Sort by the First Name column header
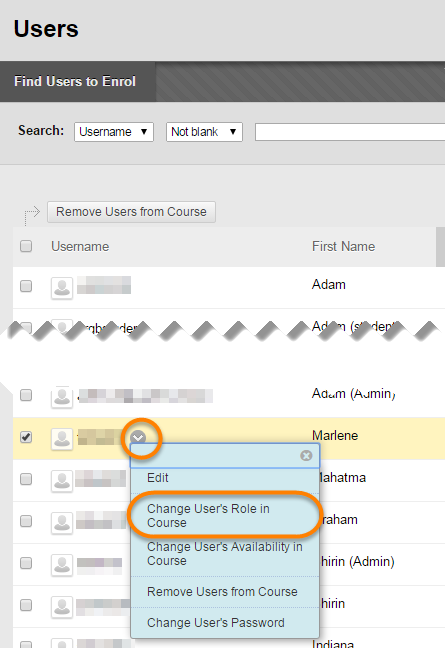The image size is (445, 648). 343,247
